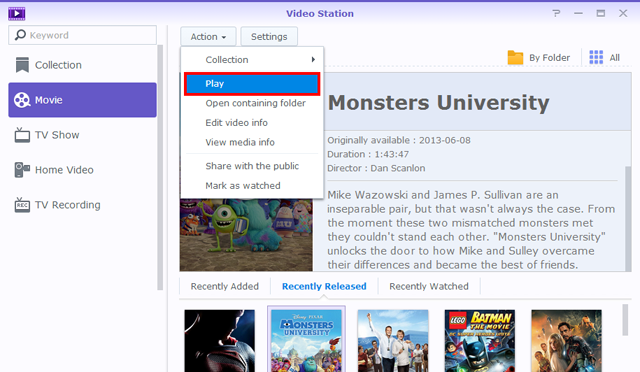Click the TV Recording REC icon
This screenshot has width=640, height=372.
[x=22, y=205]
